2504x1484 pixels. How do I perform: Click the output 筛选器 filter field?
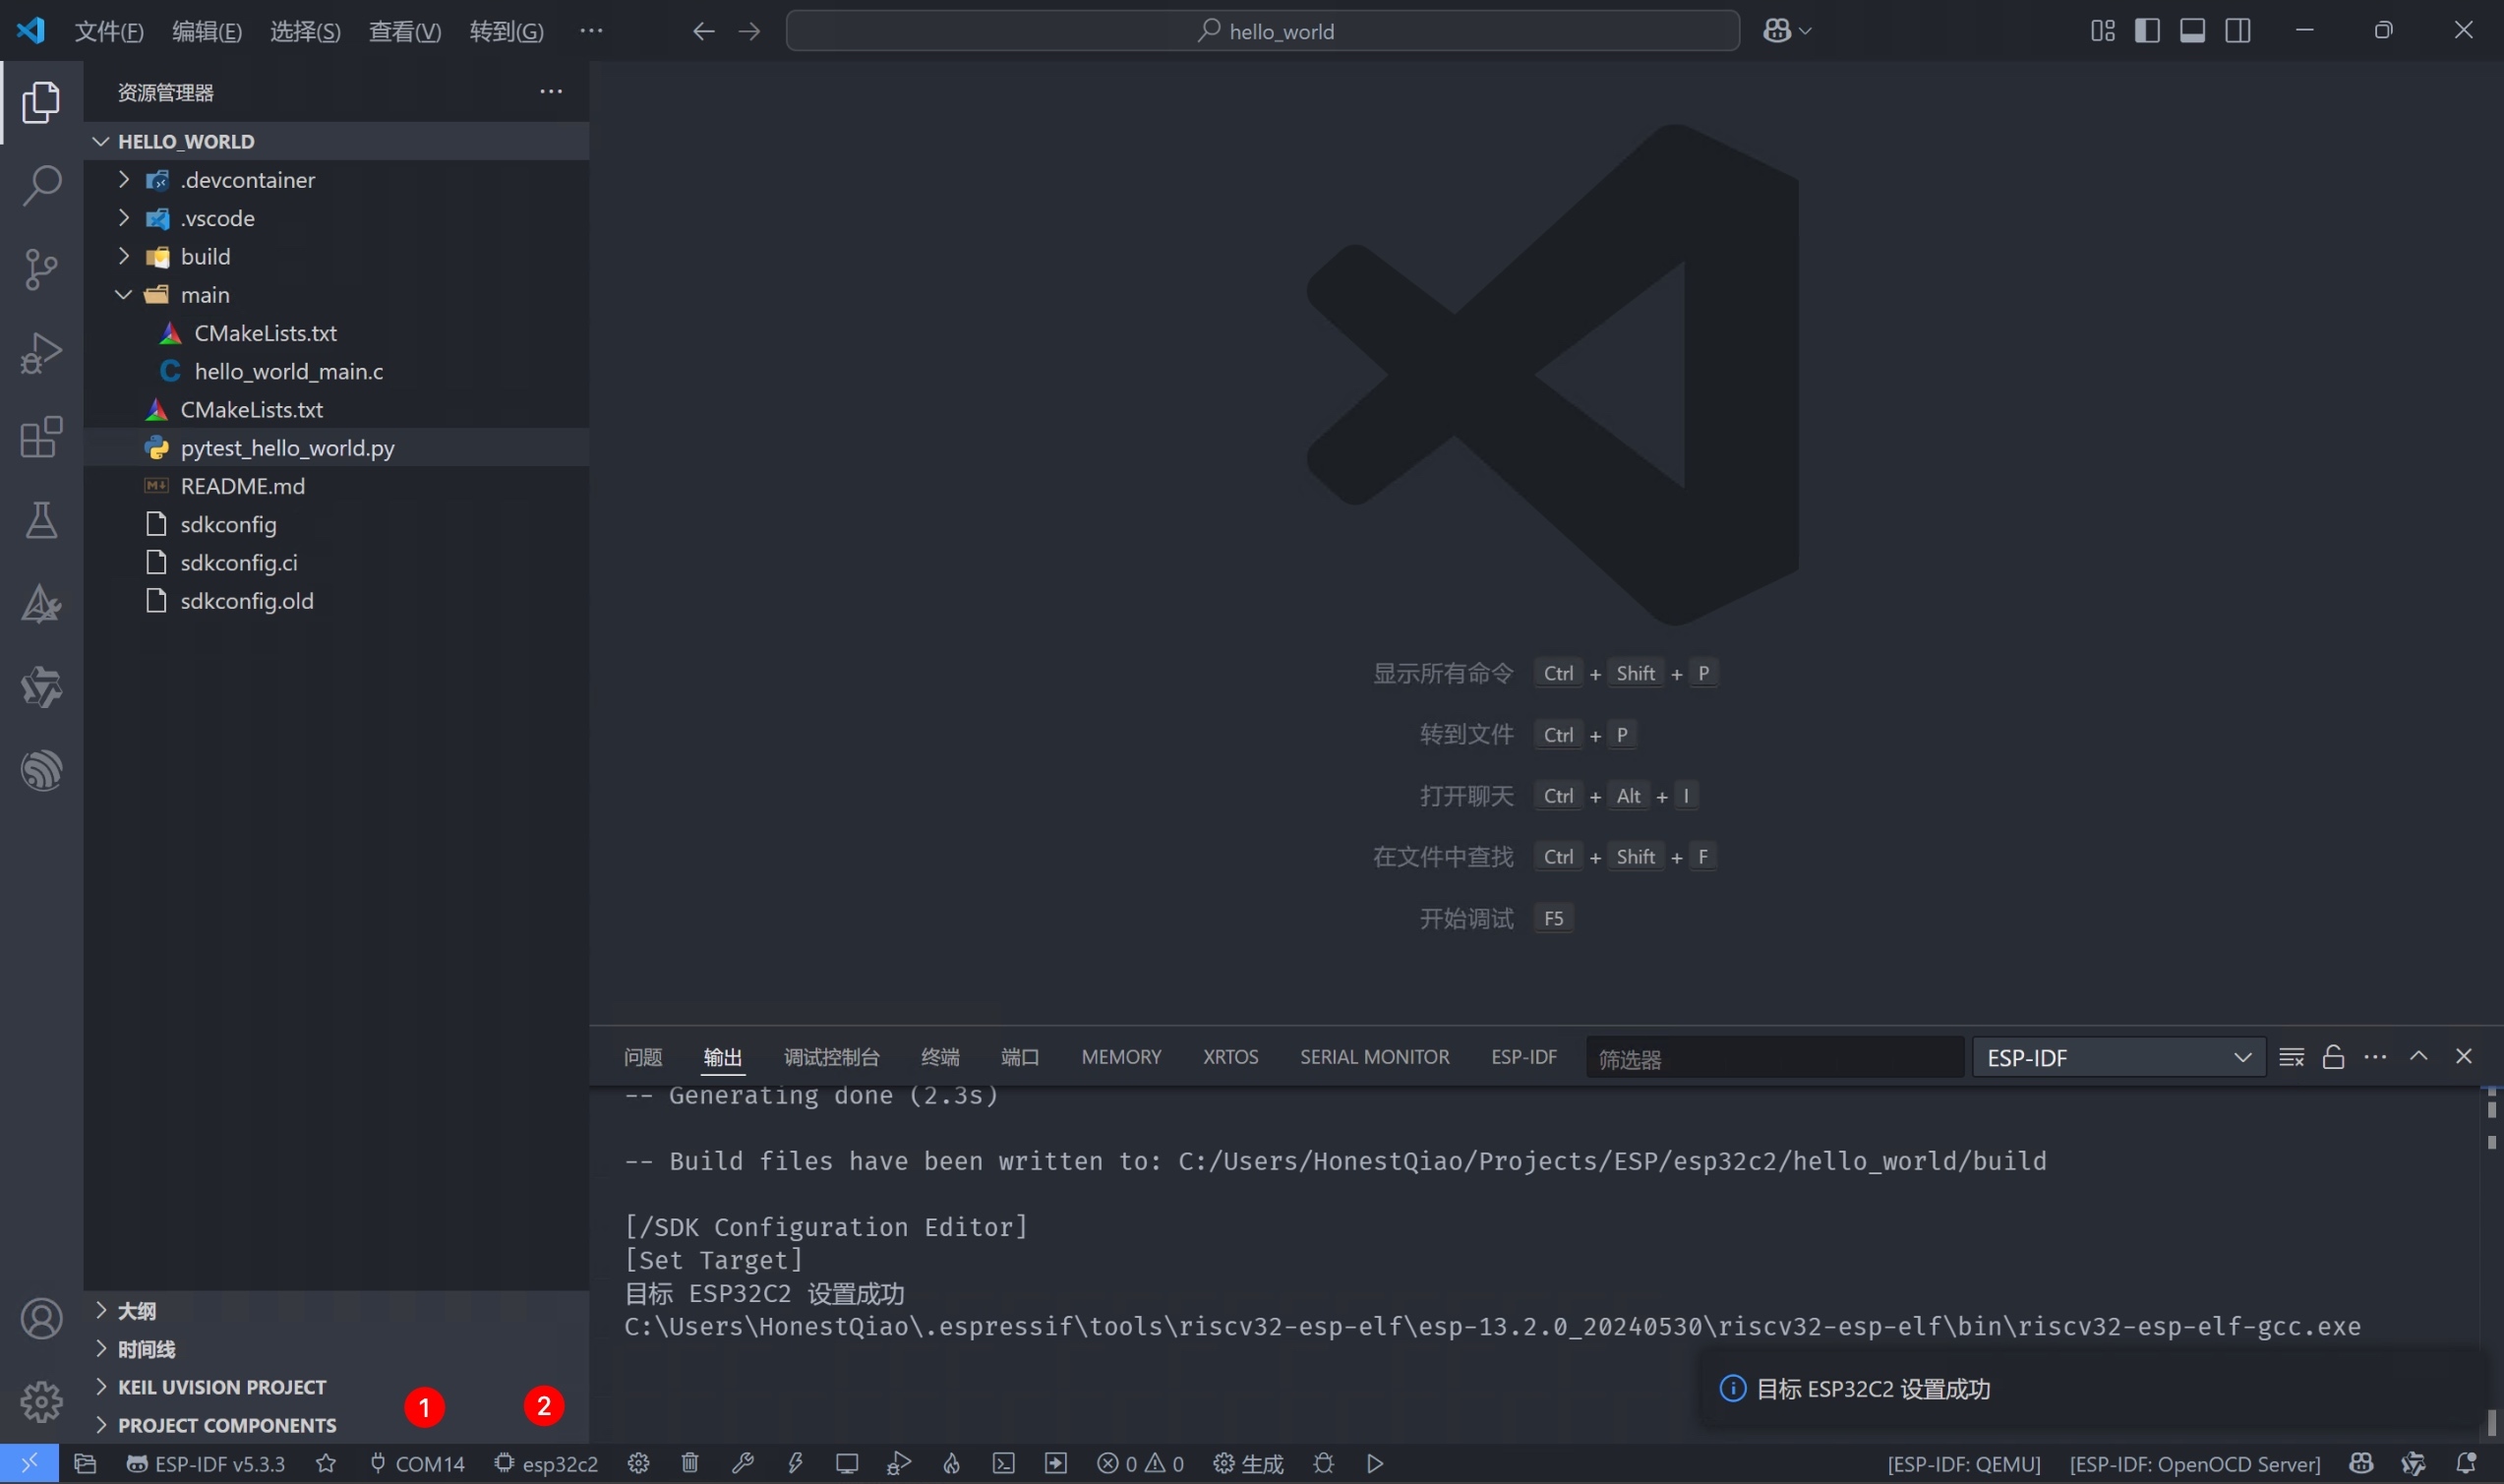(1773, 1058)
